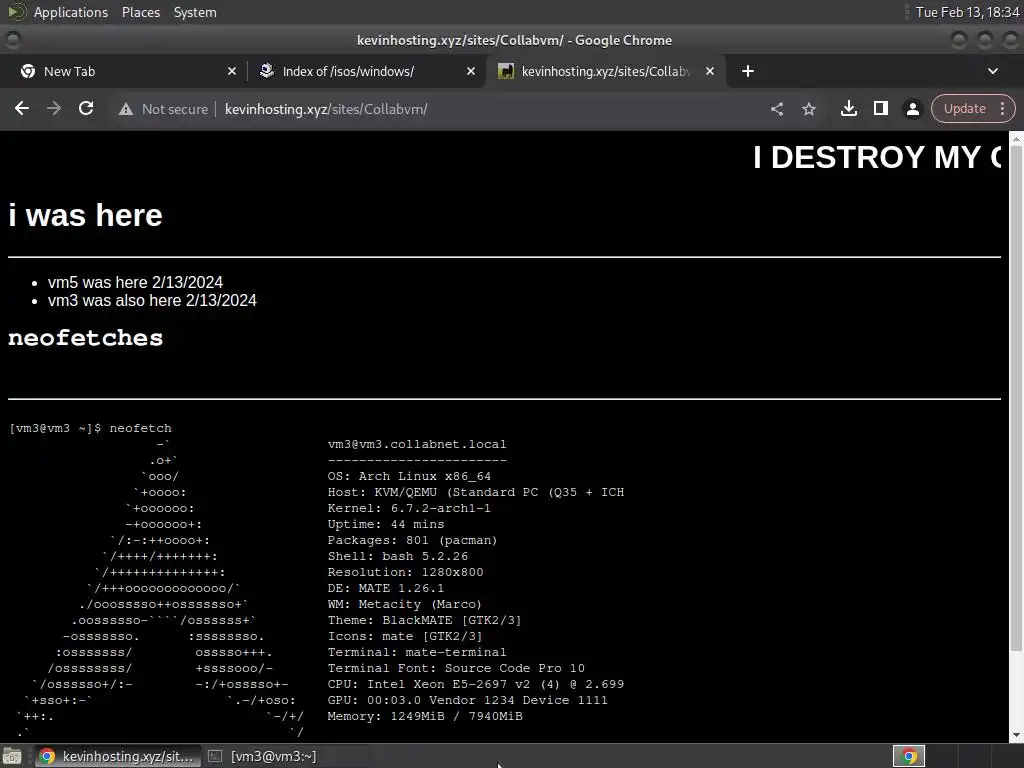Open the Places menu

click(140, 12)
